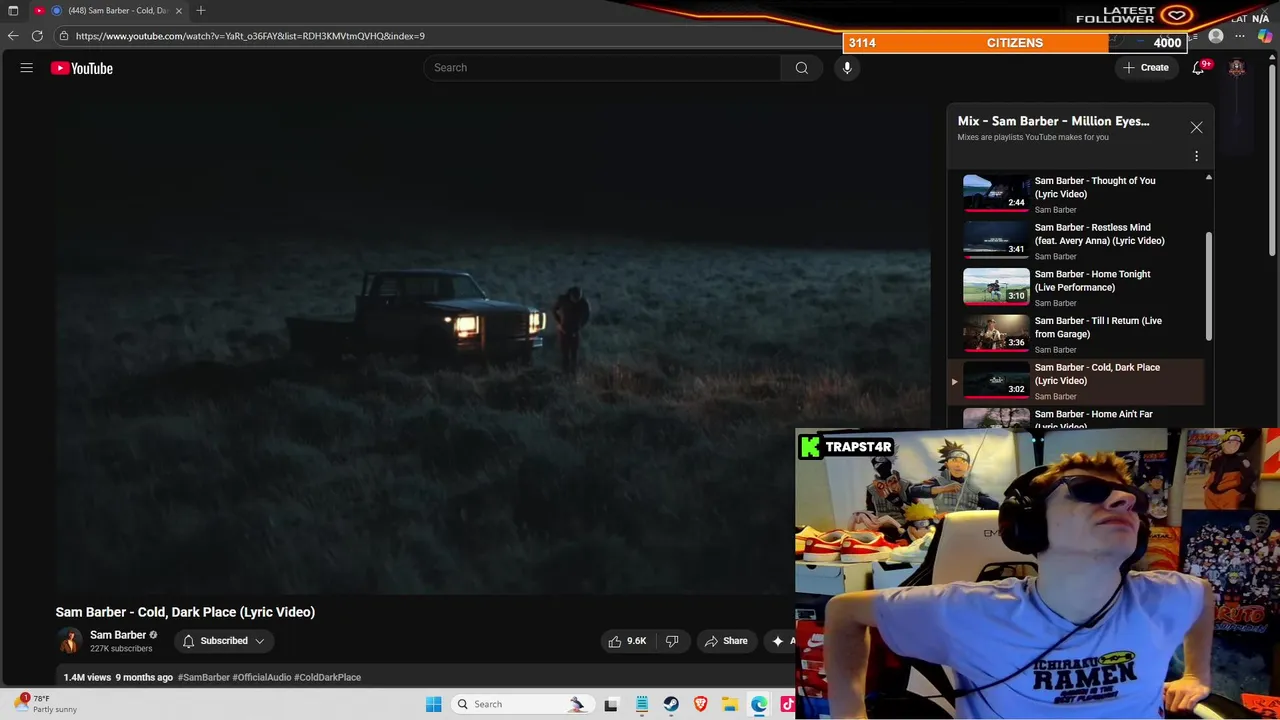Play Restless Mind (feat. Avery Anna) from the mix
The width and height of the screenshot is (1280, 720).
1075,241
